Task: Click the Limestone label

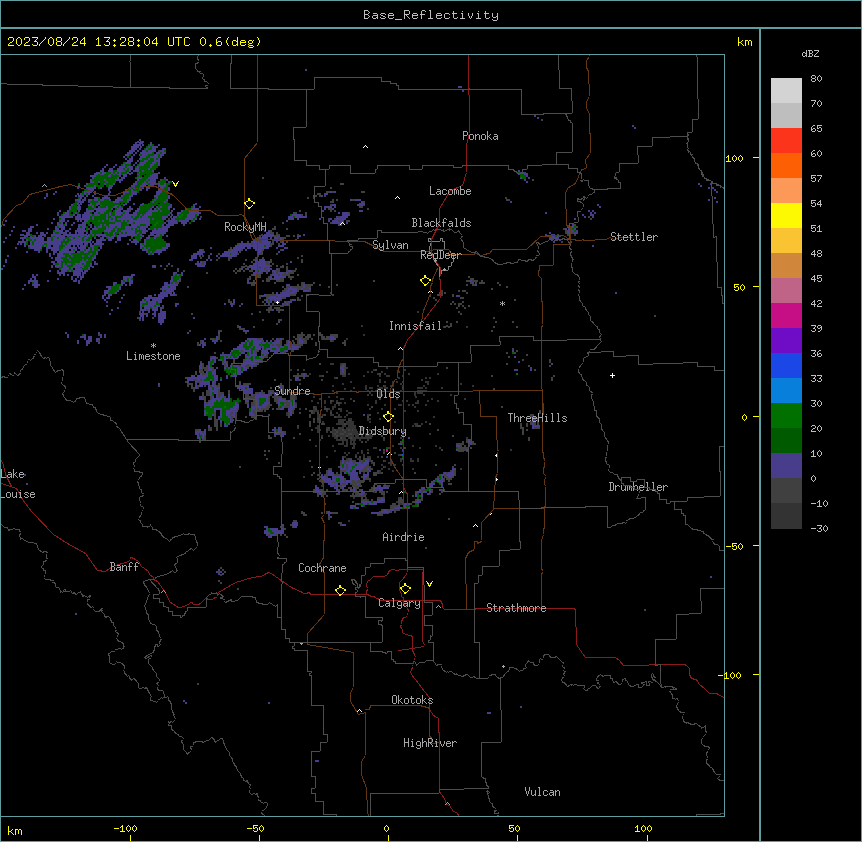Action: coord(153,356)
